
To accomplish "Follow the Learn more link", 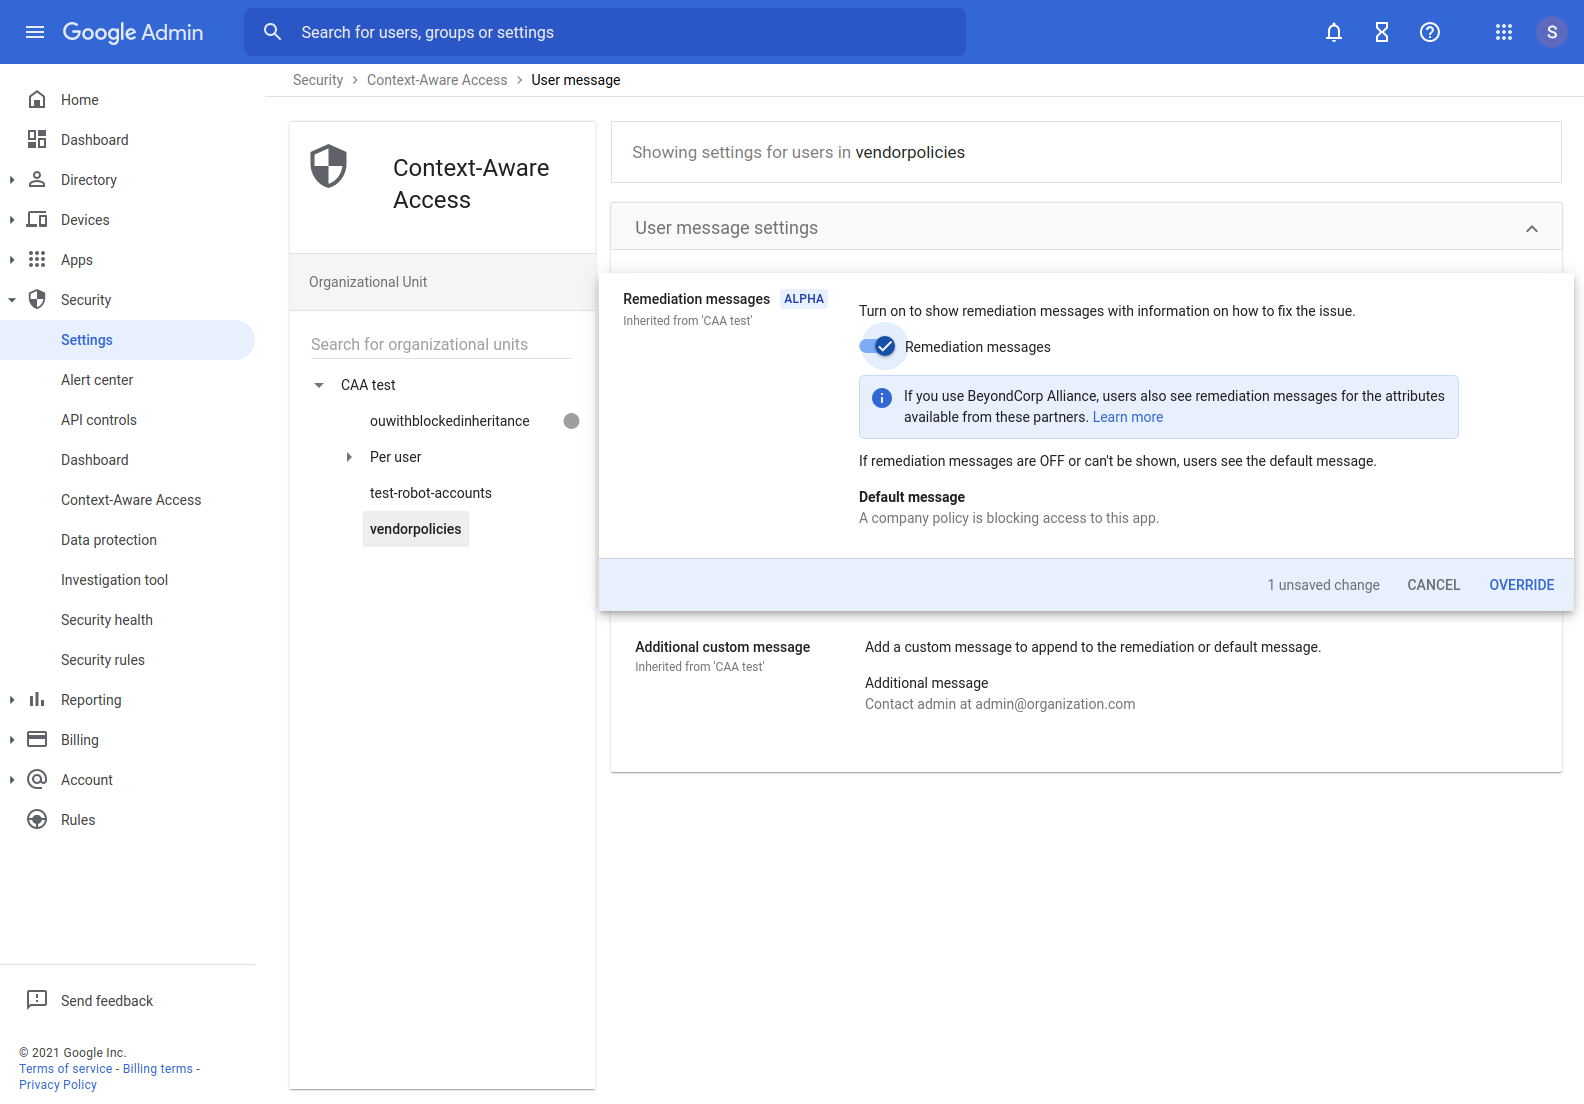I will (x=1128, y=417).
